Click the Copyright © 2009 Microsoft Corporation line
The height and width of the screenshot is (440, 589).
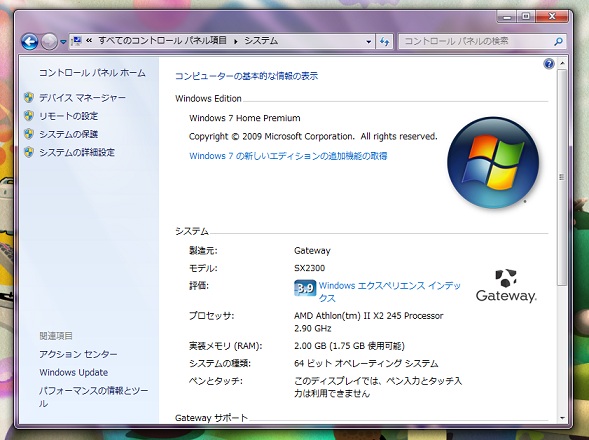point(313,136)
